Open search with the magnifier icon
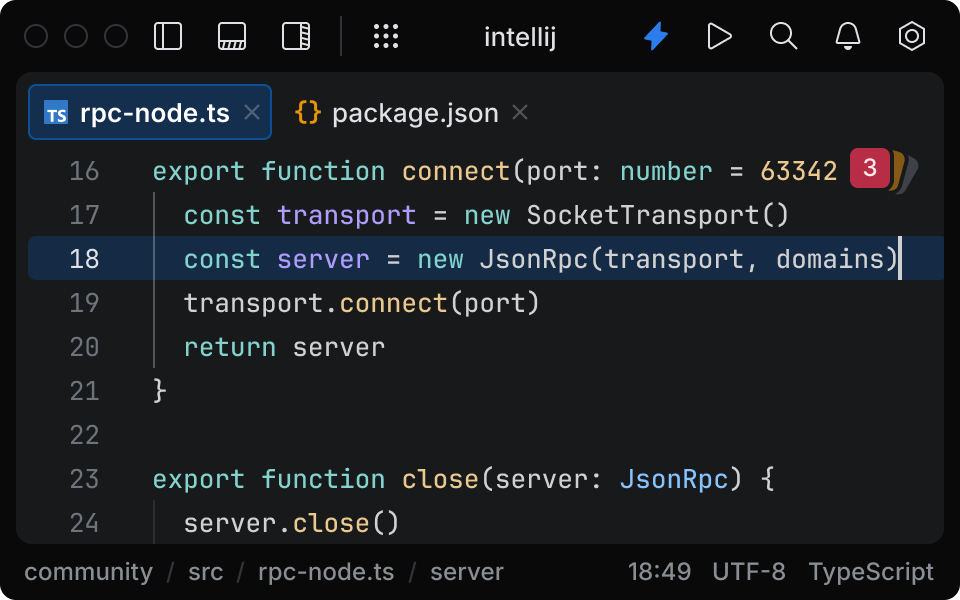 coord(783,36)
